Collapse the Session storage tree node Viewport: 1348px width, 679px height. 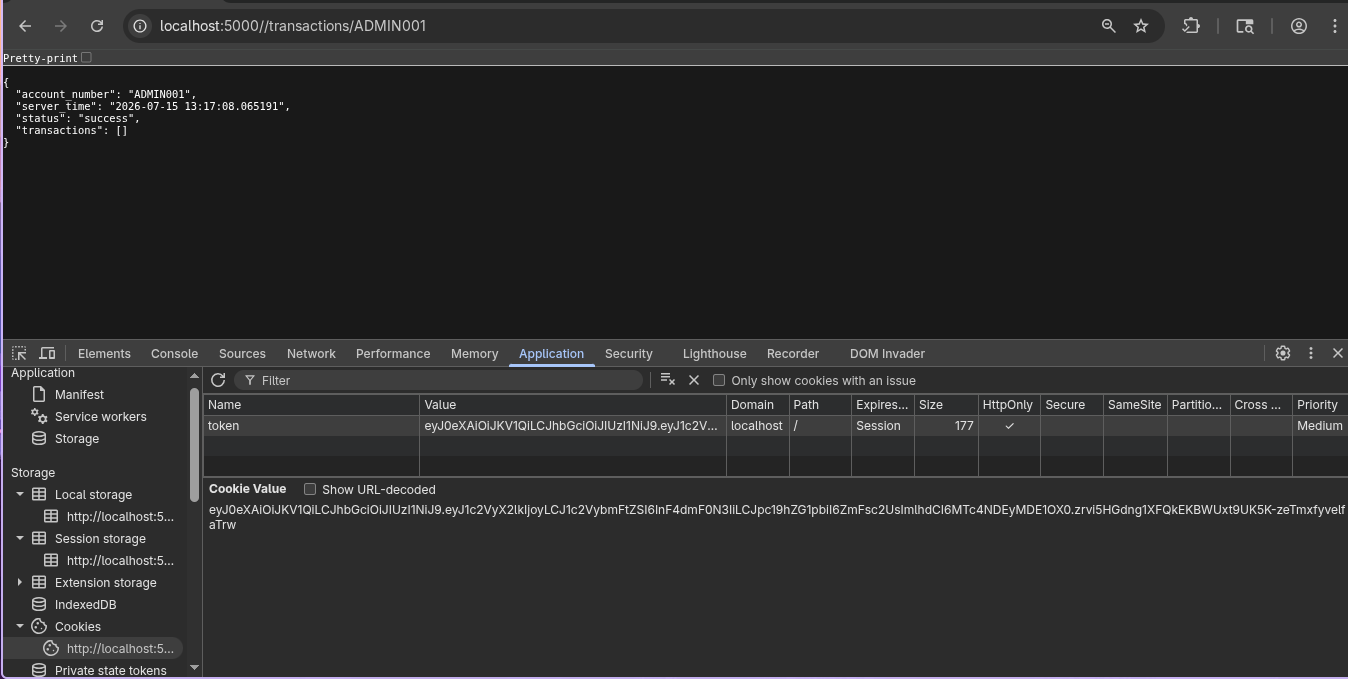pos(19,538)
